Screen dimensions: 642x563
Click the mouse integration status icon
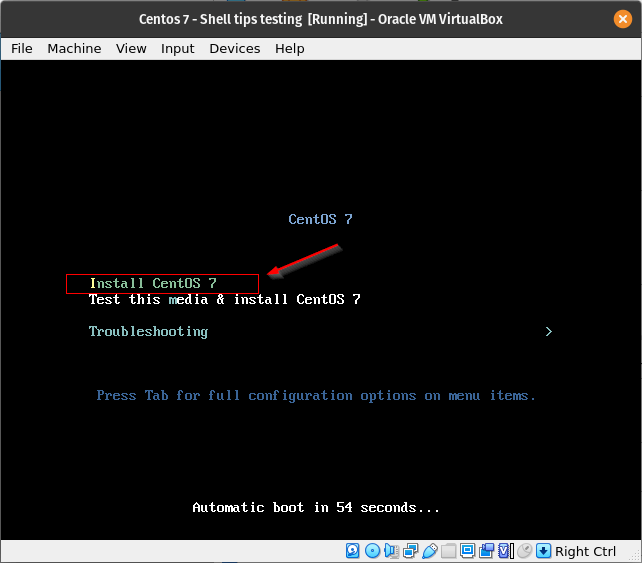point(524,551)
